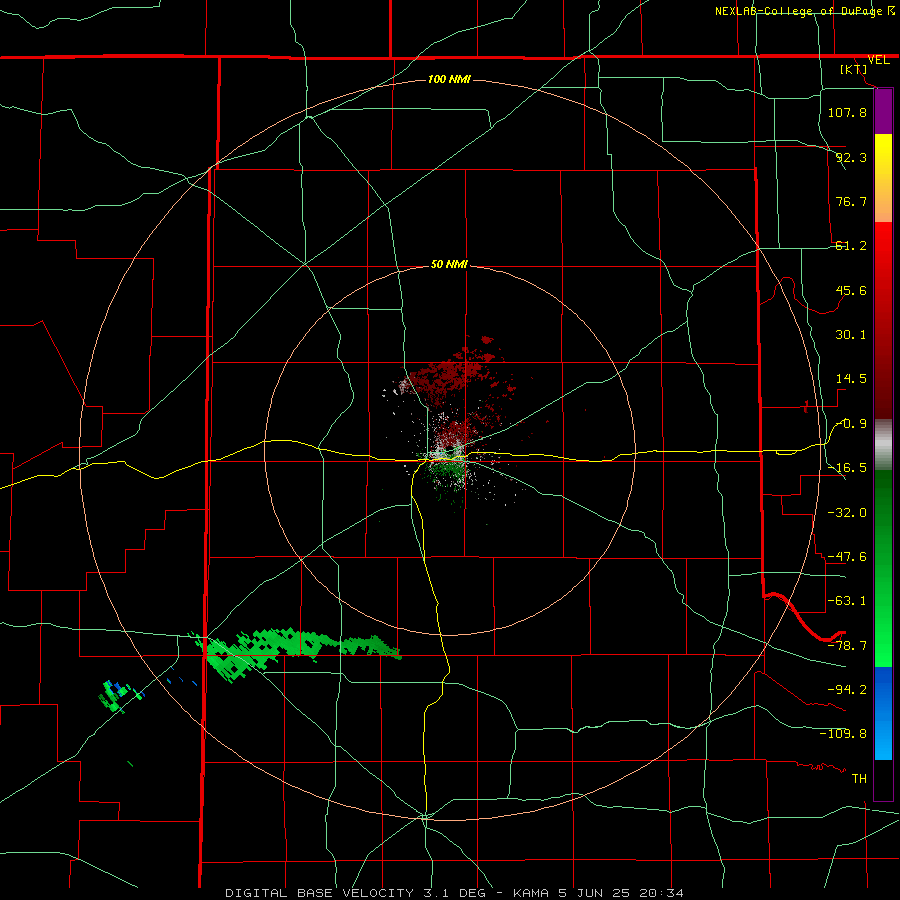Click the Digital Base Velocity KAMA caption
This screenshot has height=900, width=900.
click(x=454, y=893)
